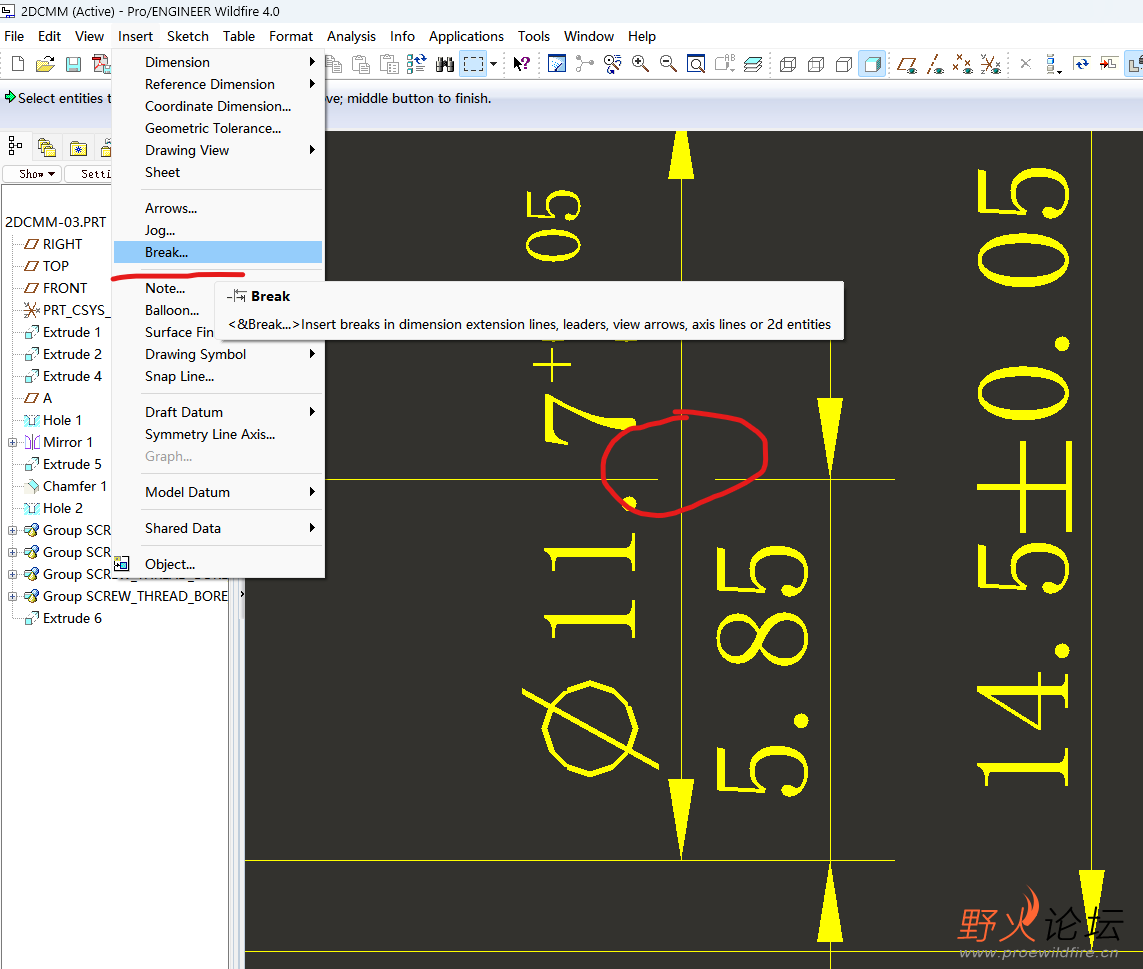Click the Object menu entry's icon
This screenshot has height=969, width=1143.
coord(122,564)
